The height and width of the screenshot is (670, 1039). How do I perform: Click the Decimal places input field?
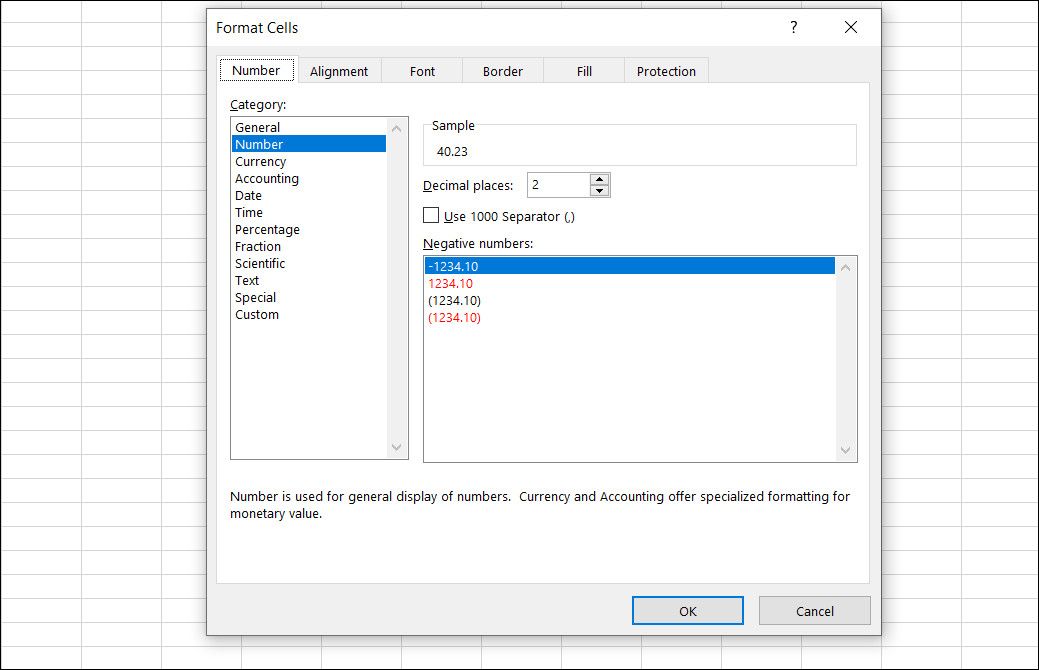click(558, 185)
